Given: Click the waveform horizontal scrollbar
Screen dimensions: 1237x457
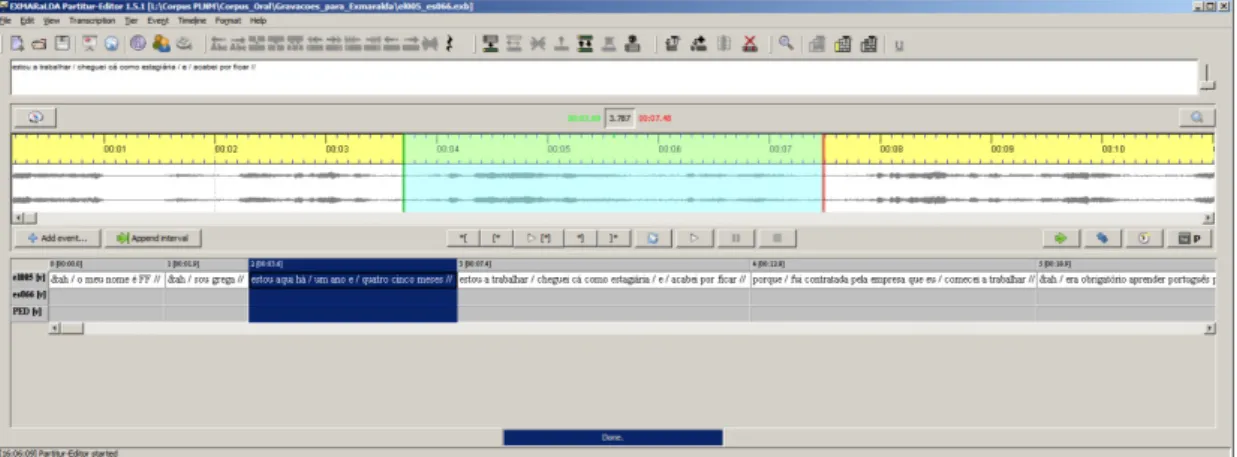Looking at the screenshot, I should 613,218.
